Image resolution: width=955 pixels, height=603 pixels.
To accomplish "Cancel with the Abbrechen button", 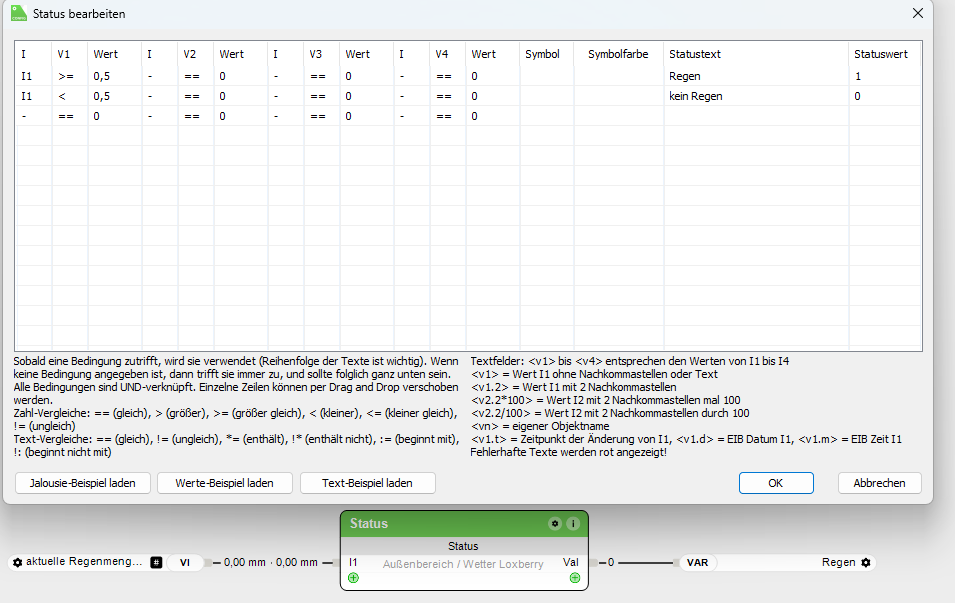I will tap(879, 483).
